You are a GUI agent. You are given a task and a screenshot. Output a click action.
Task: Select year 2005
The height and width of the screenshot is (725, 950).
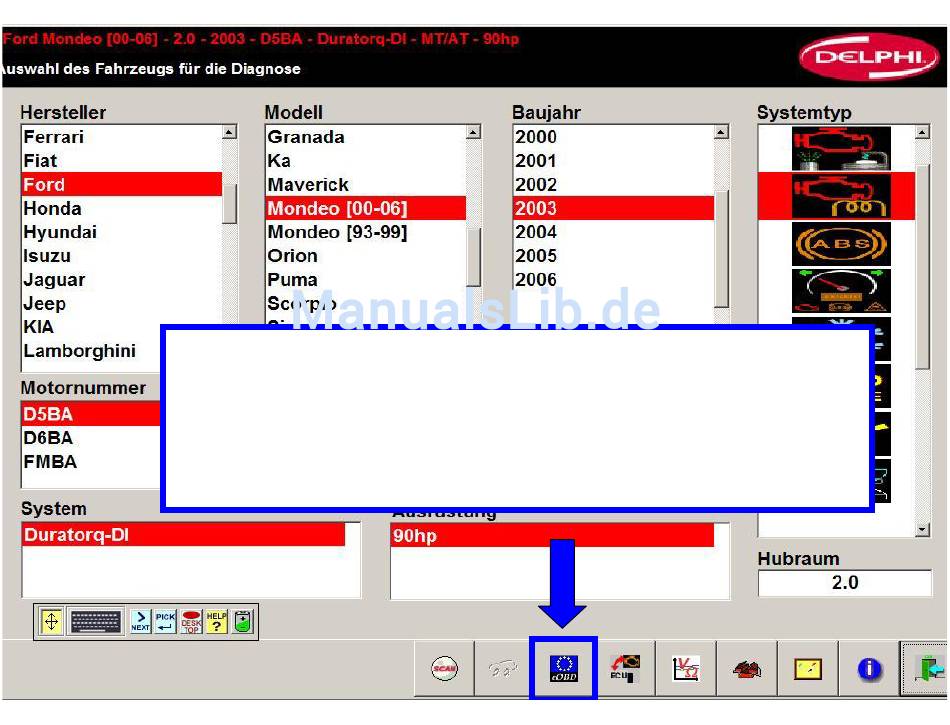[x=614, y=256]
